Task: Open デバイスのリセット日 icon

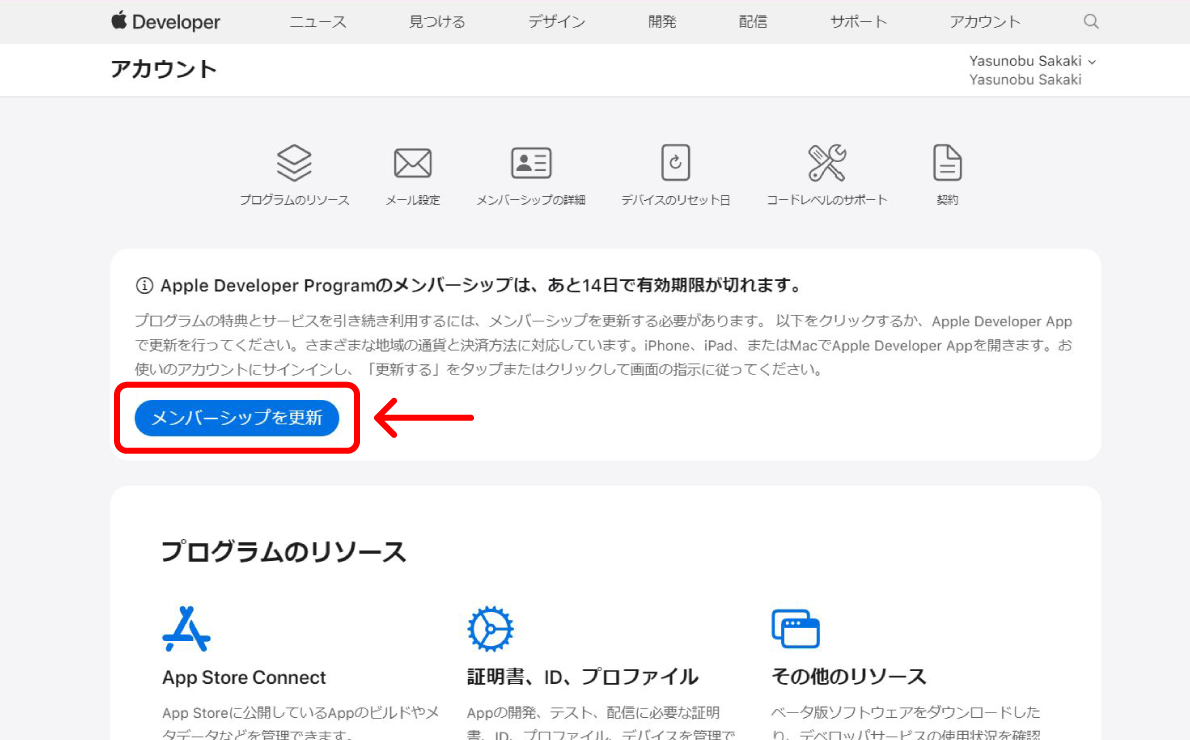Action: tap(675, 163)
